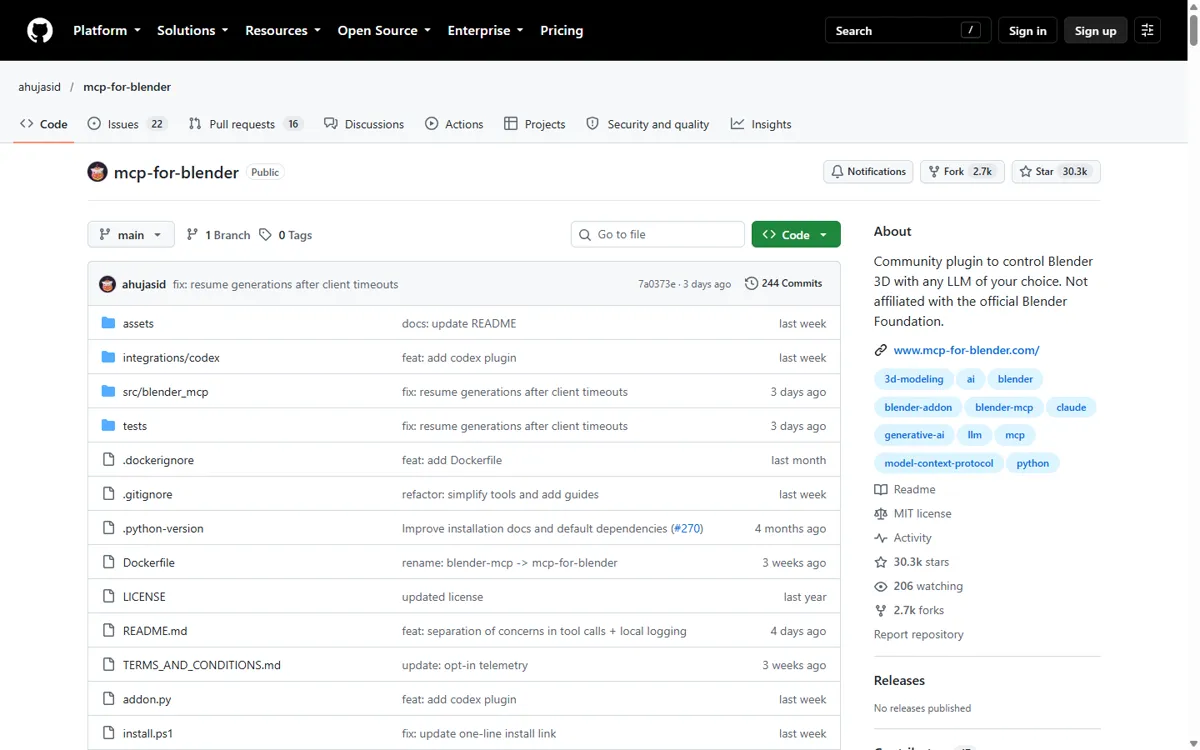
Task: Click the Notifications button
Action: (x=868, y=172)
